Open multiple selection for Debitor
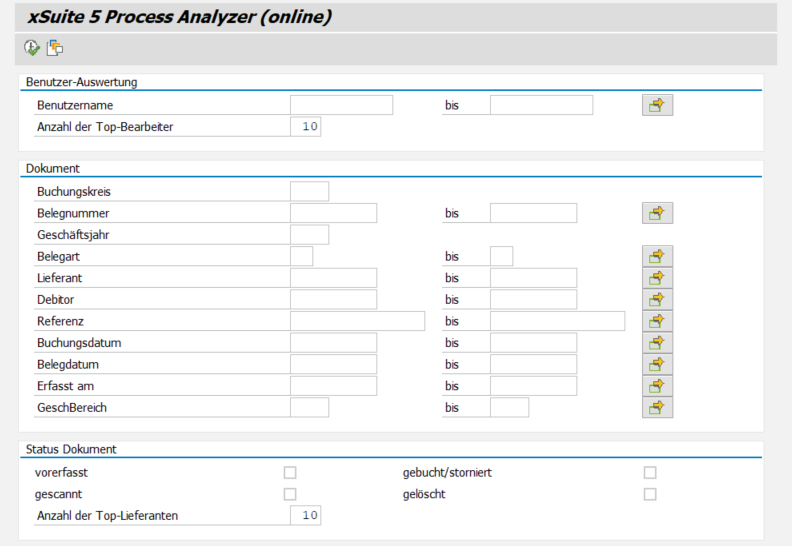Image resolution: width=792 pixels, height=546 pixels. (657, 300)
